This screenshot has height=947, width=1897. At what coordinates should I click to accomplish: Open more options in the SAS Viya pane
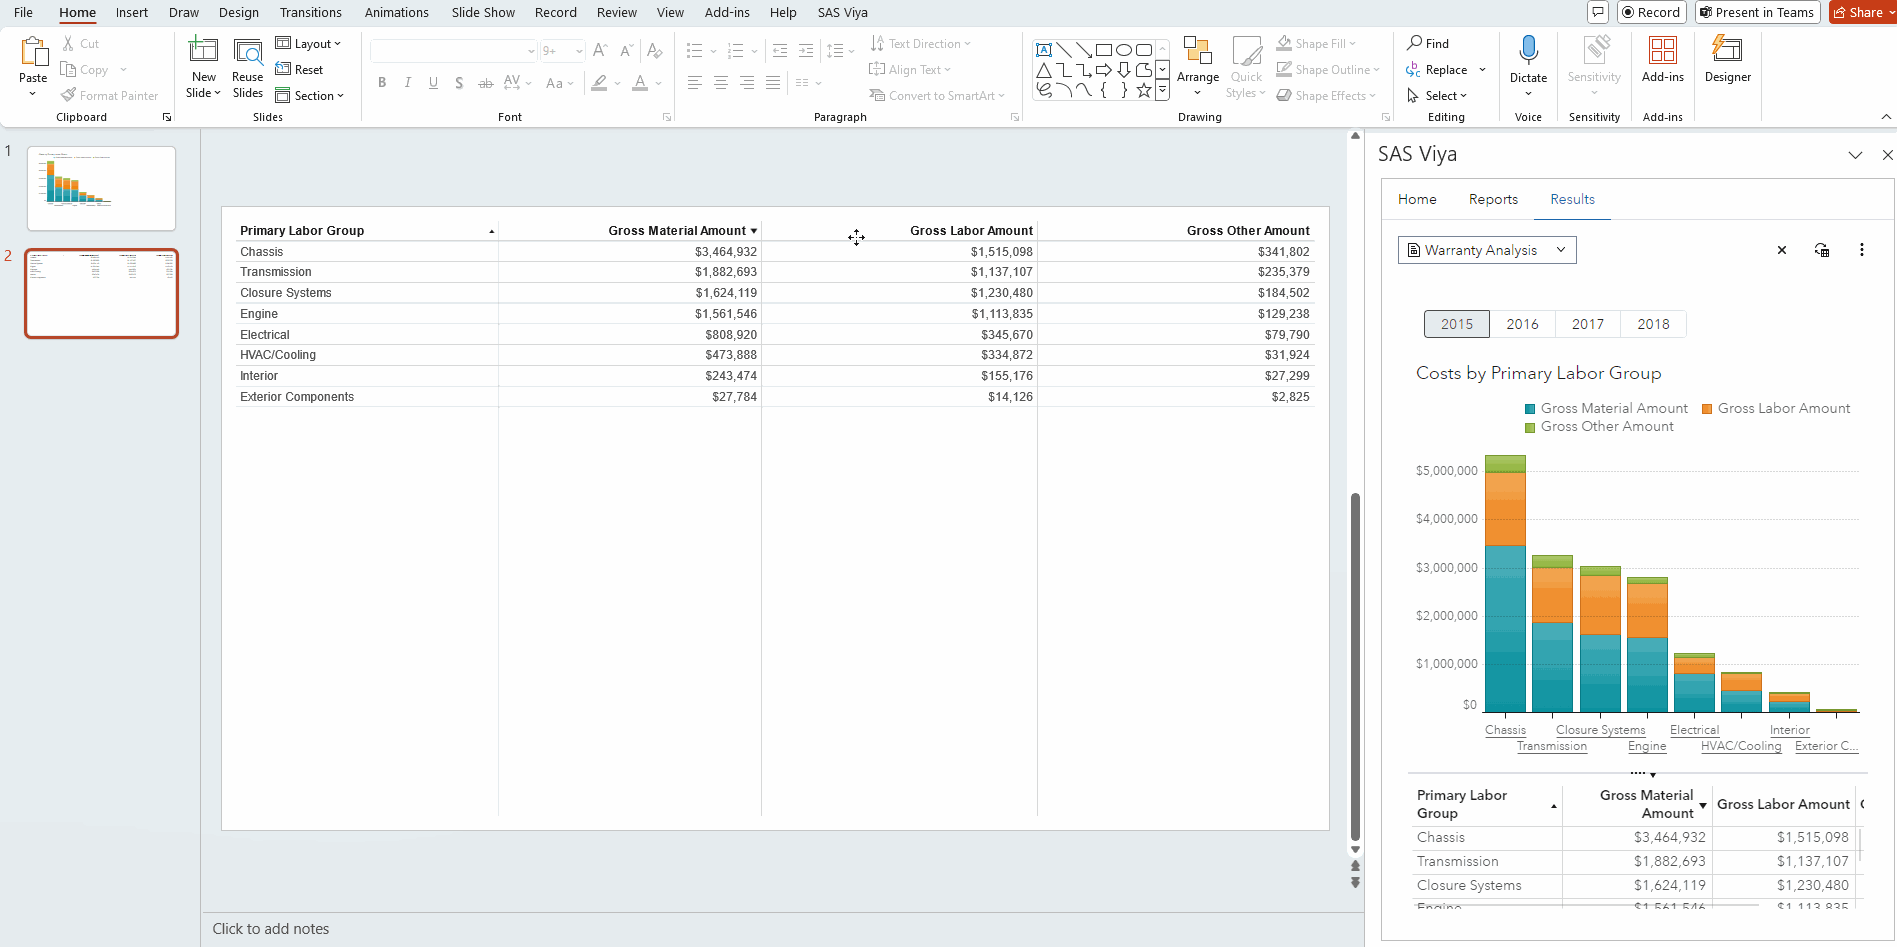tap(1861, 249)
